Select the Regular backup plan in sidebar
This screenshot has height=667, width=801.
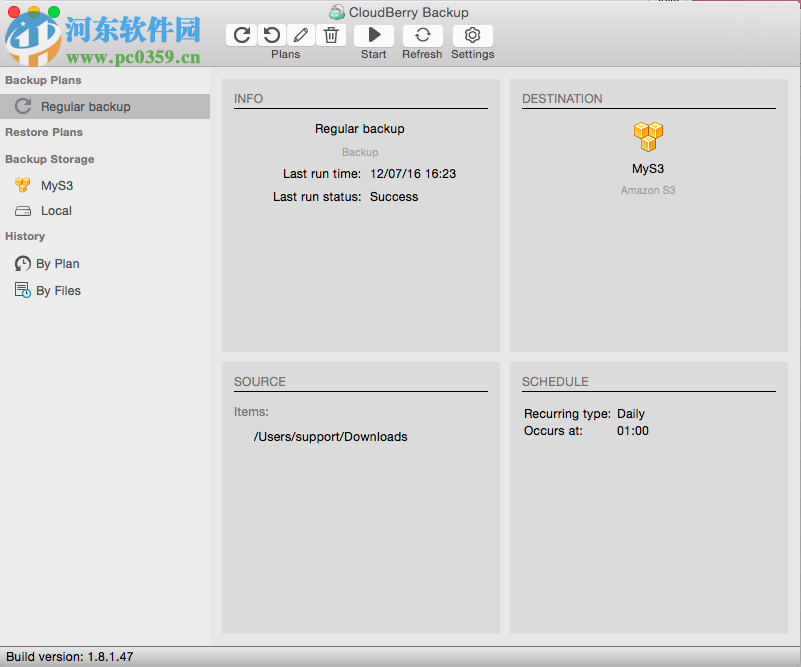[76, 106]
